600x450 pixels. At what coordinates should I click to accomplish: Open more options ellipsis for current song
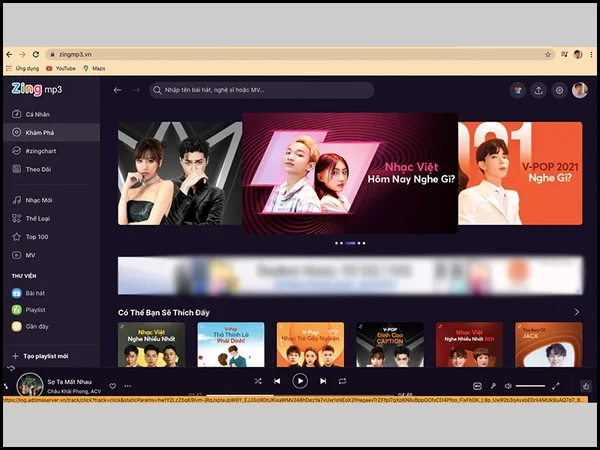tap(128, 386)
